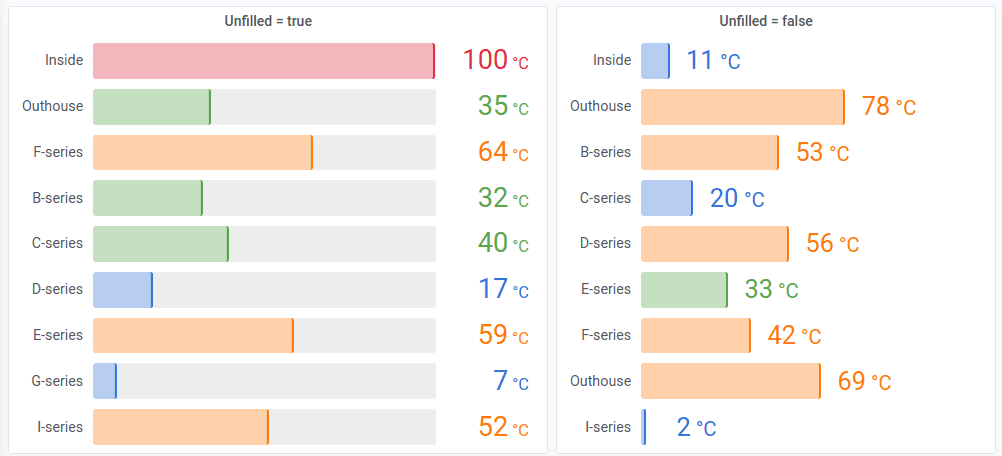Viewport: 1002px width, 456px height.
Task: Click the C-series label beside 20 °C
Action: (x=606, y=198)
